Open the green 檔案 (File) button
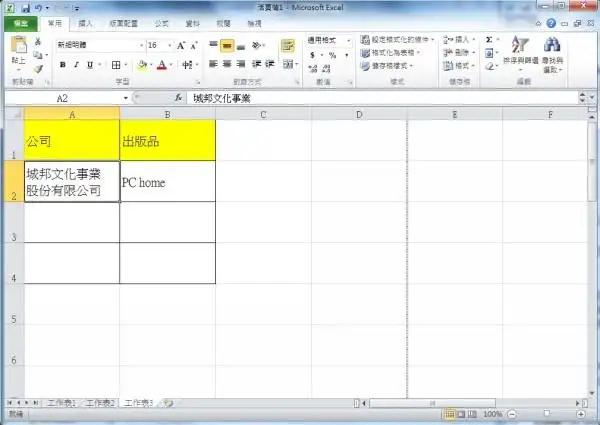This screenshot has width=600, height=425. coord(20,22)
